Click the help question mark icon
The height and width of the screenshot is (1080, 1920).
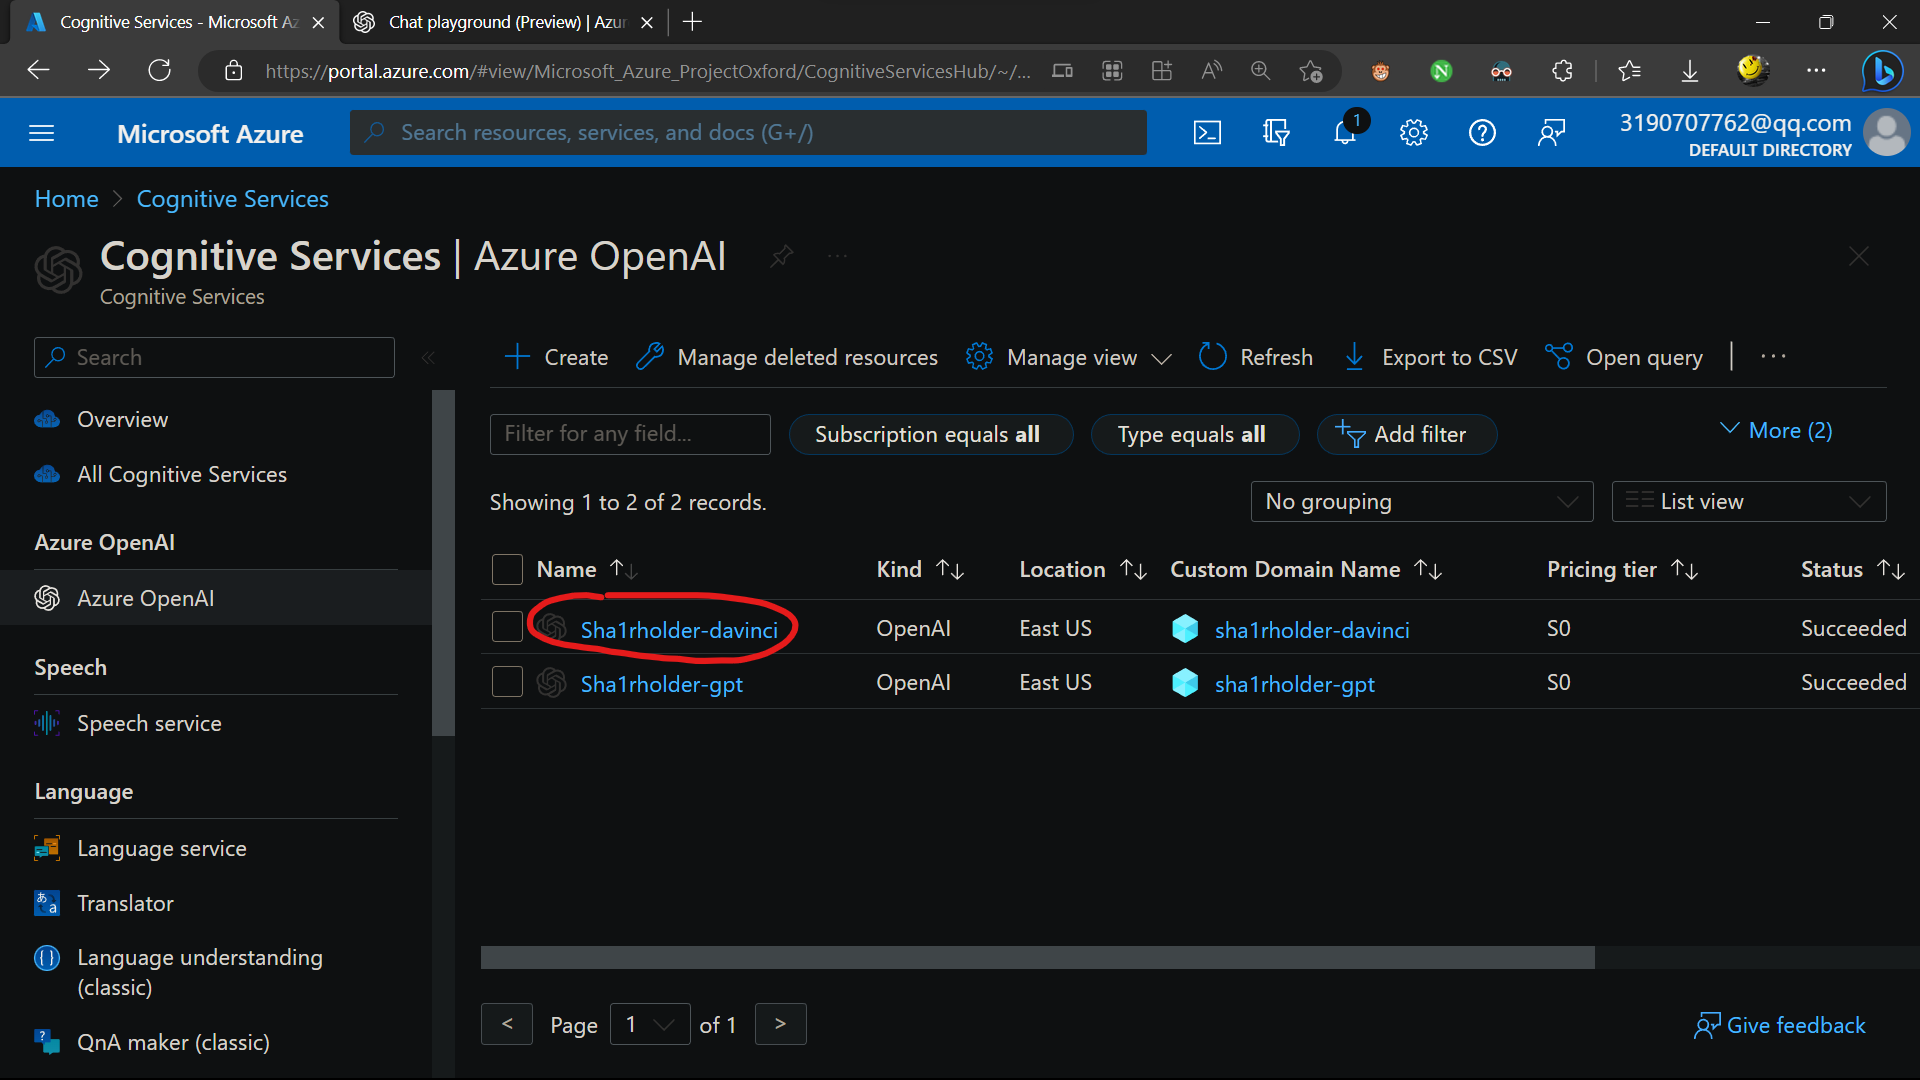point(1482,132)
